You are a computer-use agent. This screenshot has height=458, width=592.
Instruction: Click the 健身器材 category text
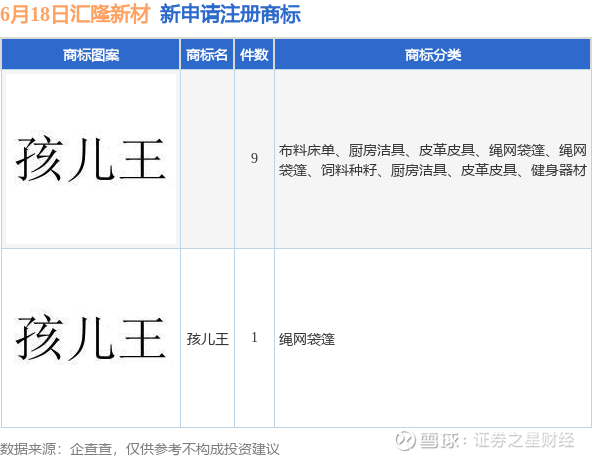559,170
